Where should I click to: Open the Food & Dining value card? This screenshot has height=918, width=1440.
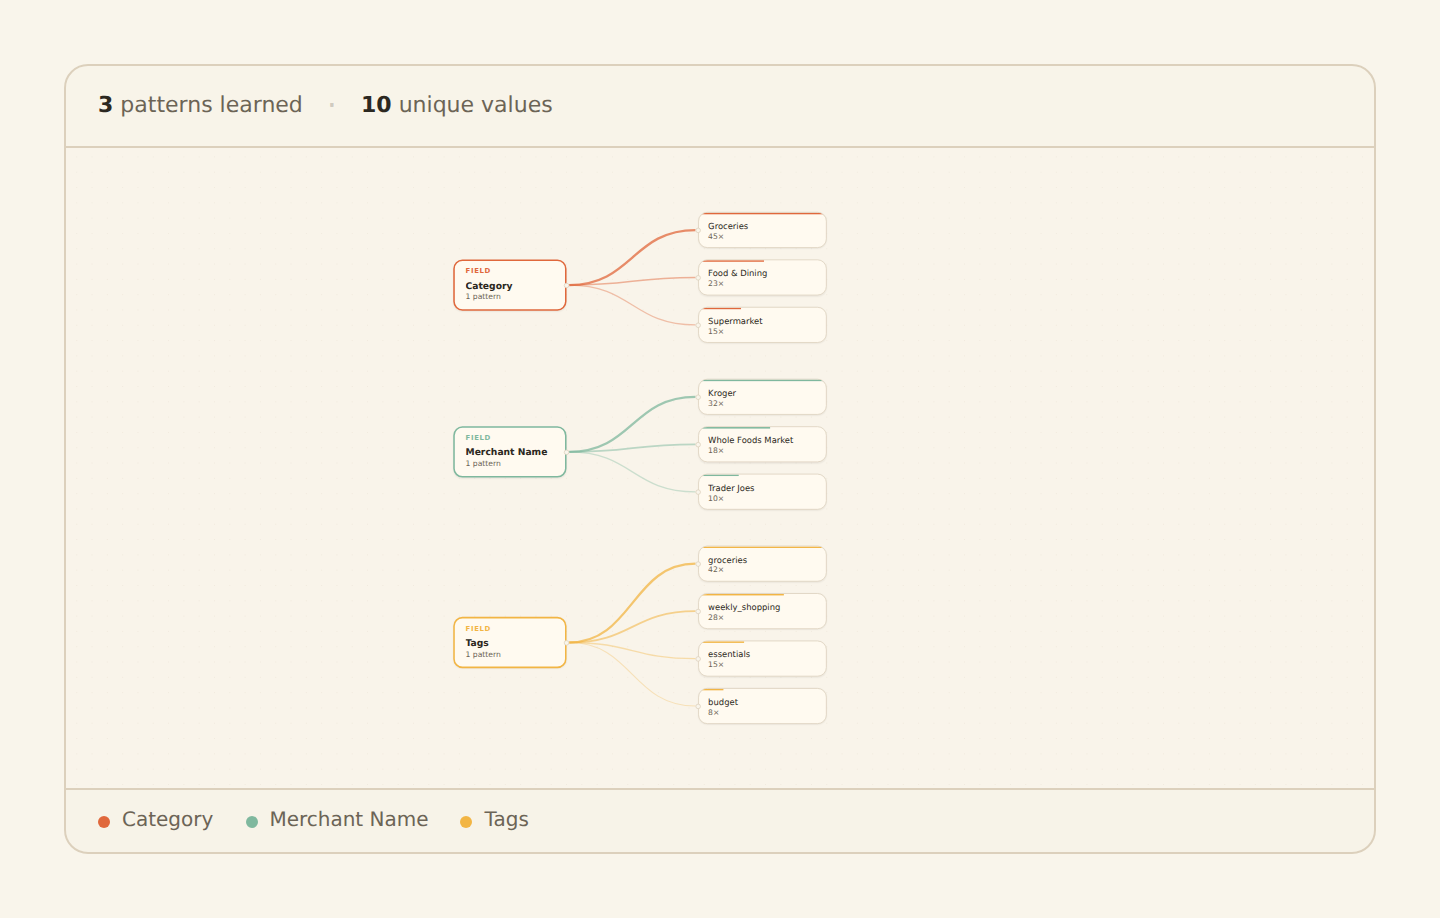pyautogui.click(x=762, y=277)
